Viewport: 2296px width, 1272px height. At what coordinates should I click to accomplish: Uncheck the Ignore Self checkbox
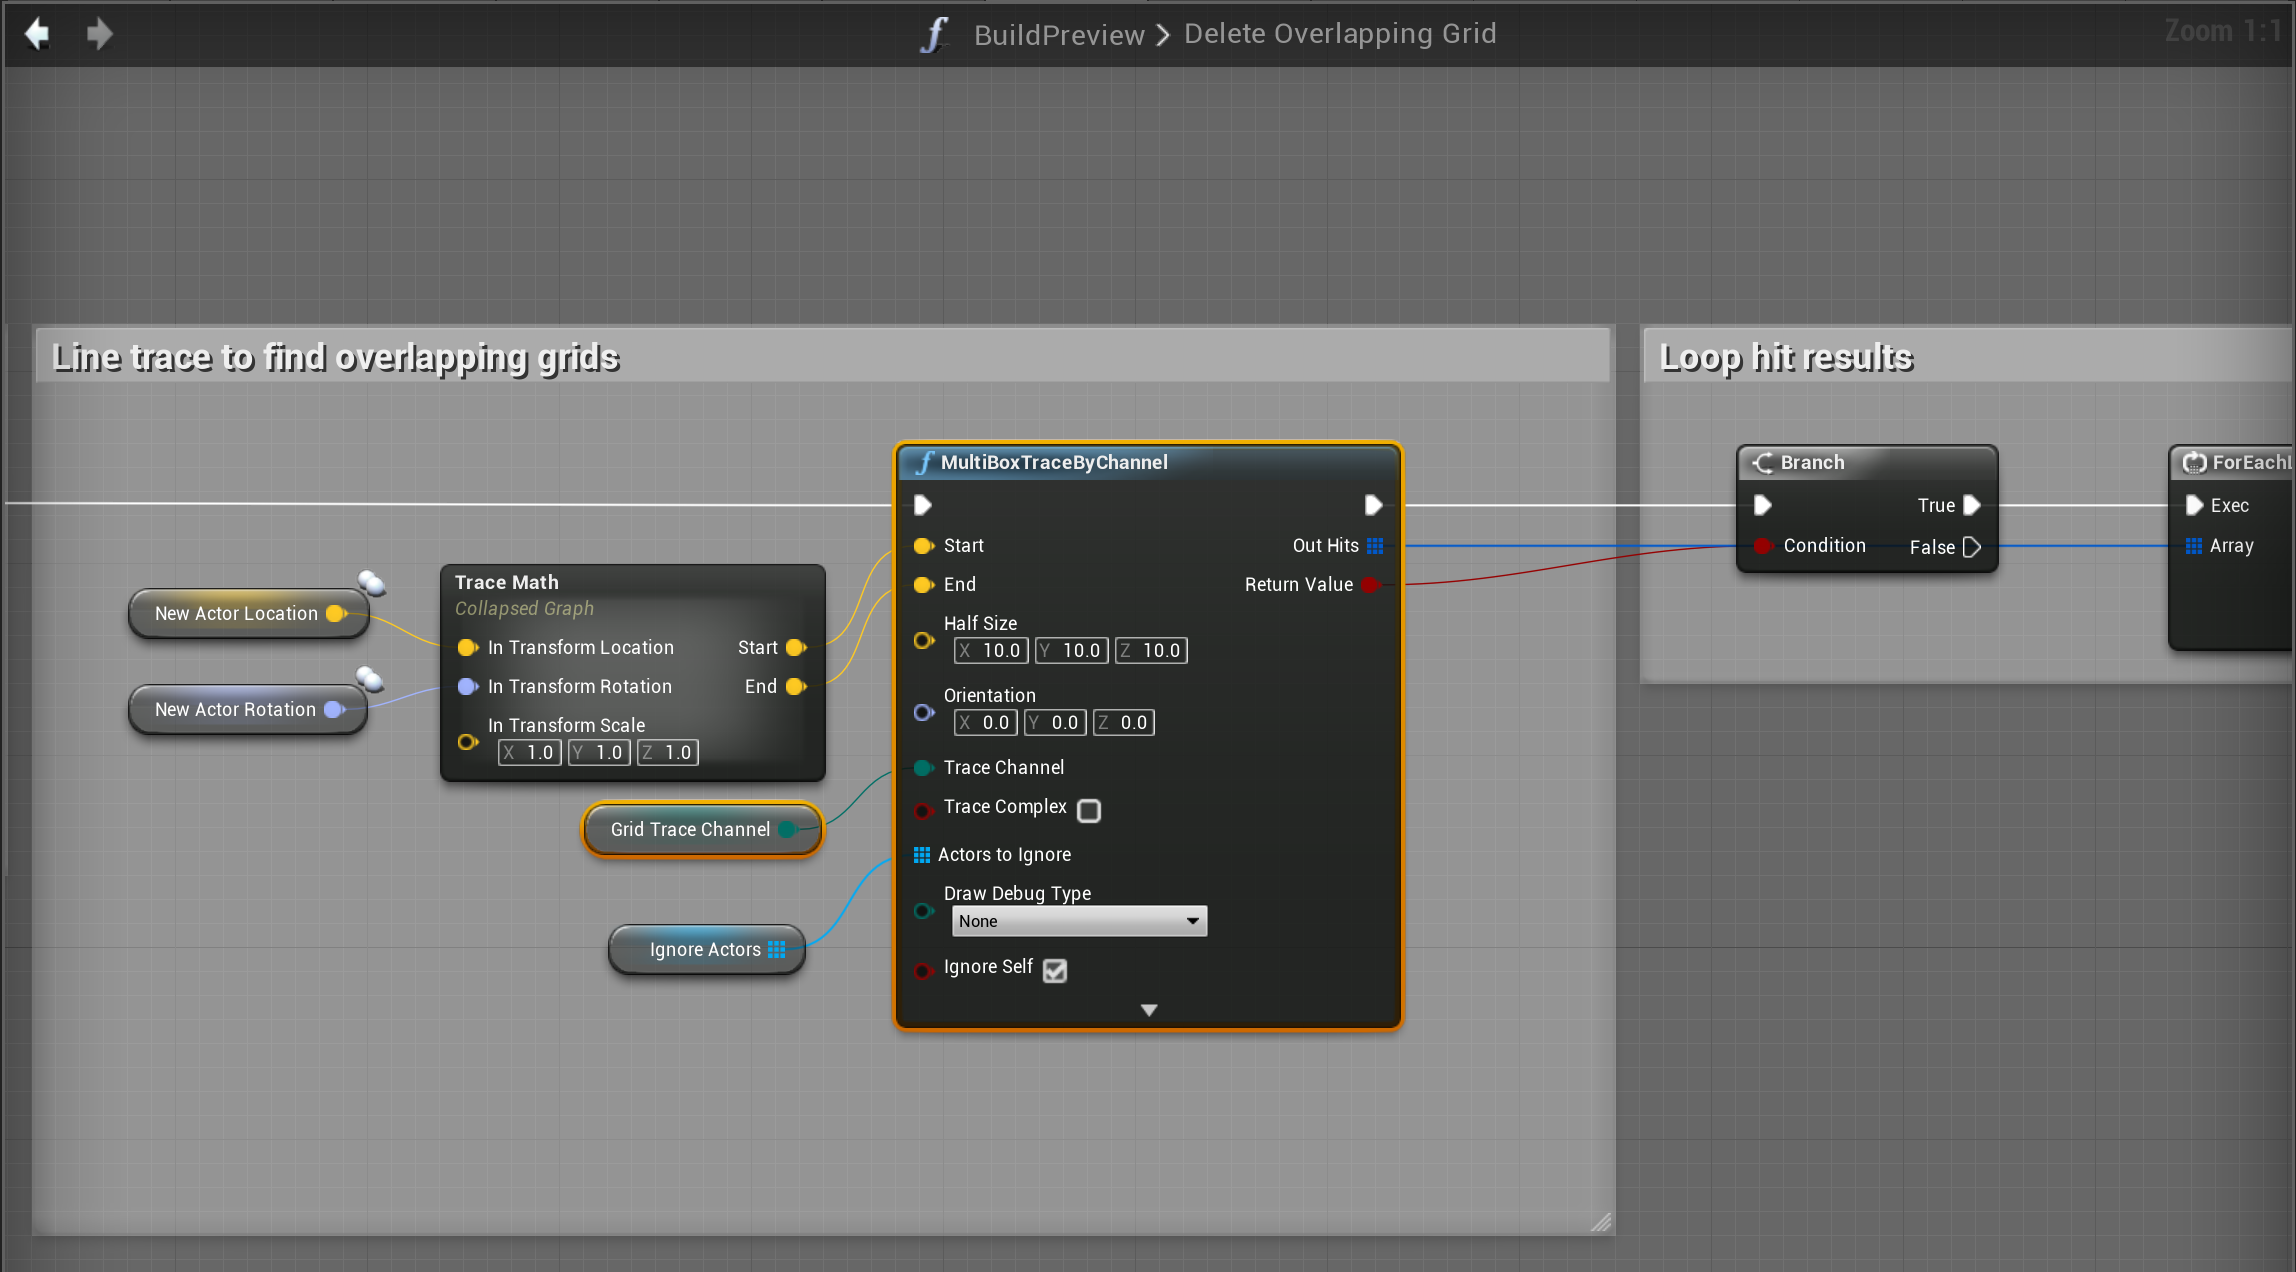point(1055,971)
